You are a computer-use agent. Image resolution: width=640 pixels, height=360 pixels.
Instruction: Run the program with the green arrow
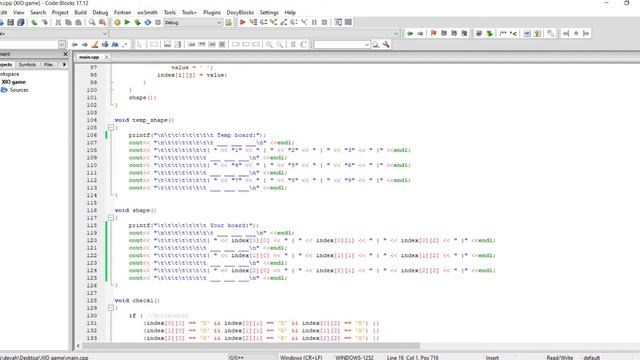tap(127, 22)
